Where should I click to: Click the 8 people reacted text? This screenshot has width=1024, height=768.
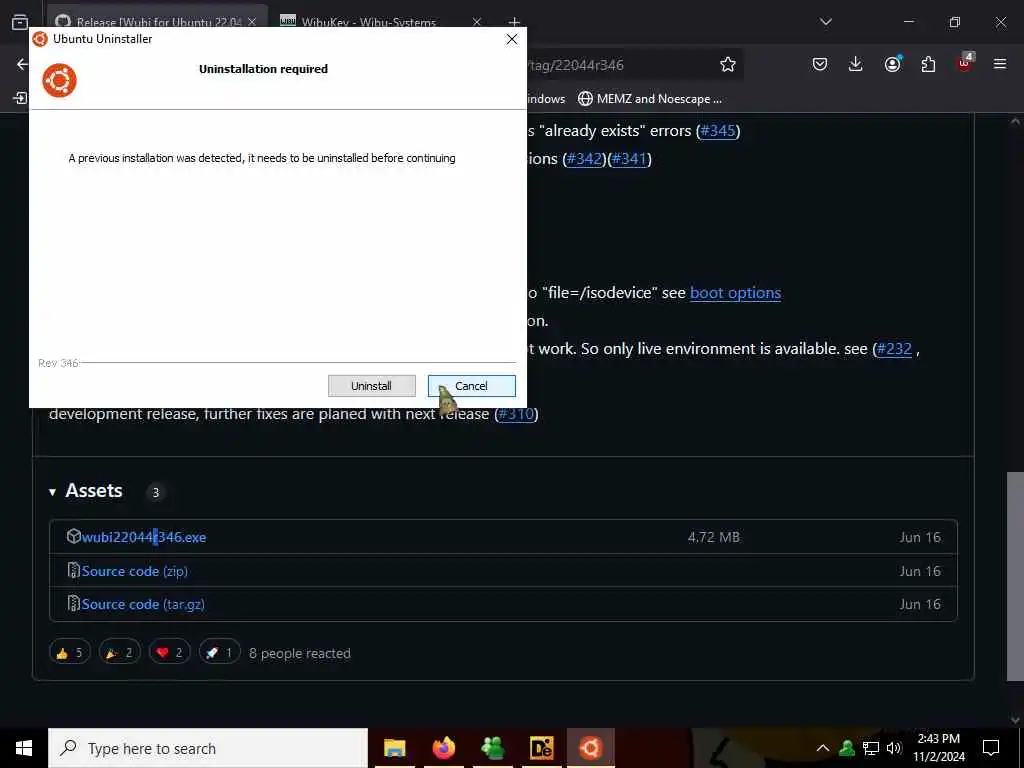pos(300,653)
